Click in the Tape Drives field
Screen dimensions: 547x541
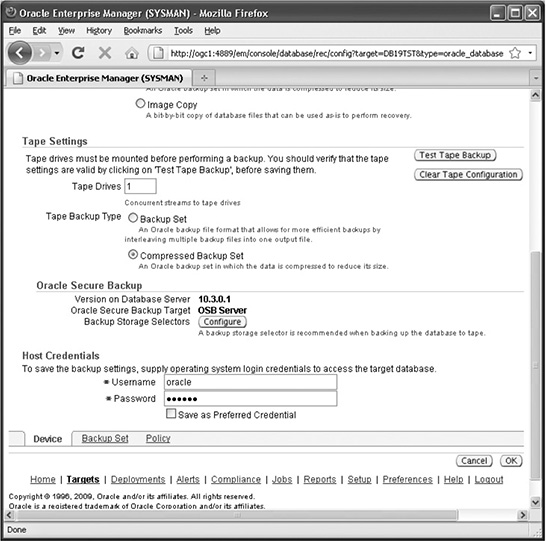pos(141,186)
